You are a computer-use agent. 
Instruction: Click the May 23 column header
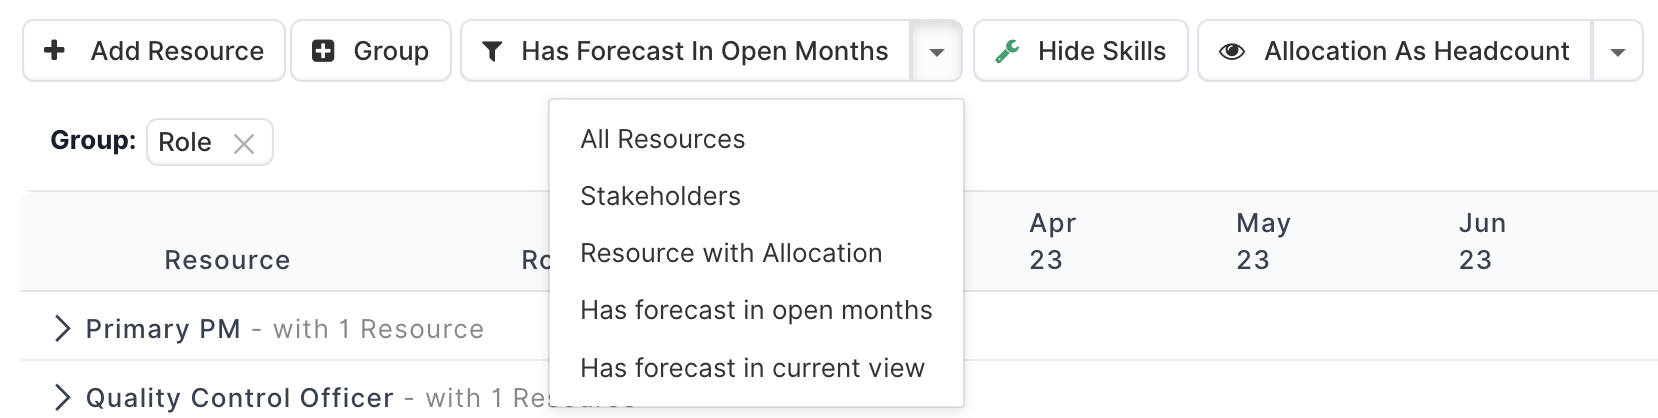(x=1262, y=241)
